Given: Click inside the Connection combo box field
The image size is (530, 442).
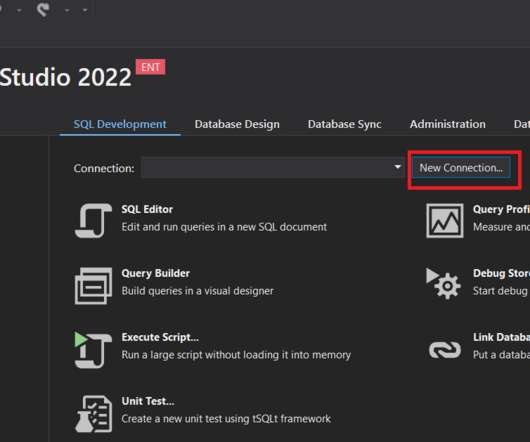Looking at the screenshot, I should 272,167.
